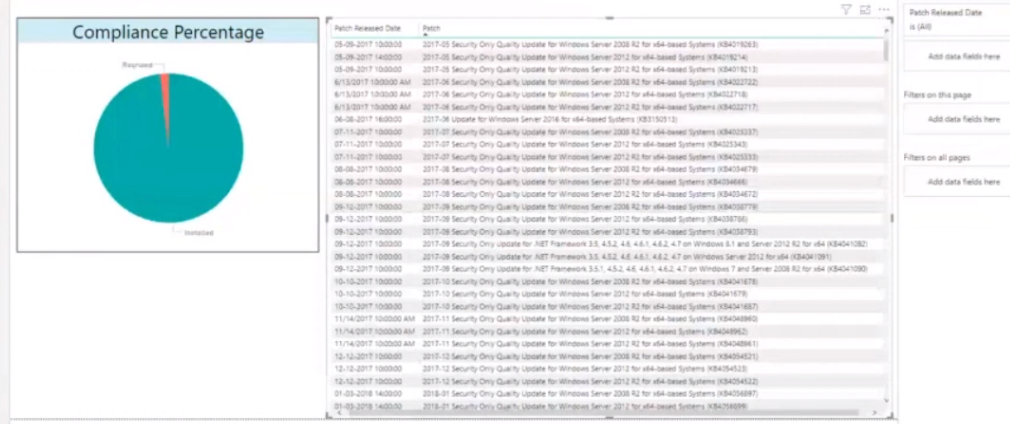This screenshot has height=424, width=1010.
Task: Click the date cell '06-08-2017 16:00:00'
Action: [x=368, y=120]
